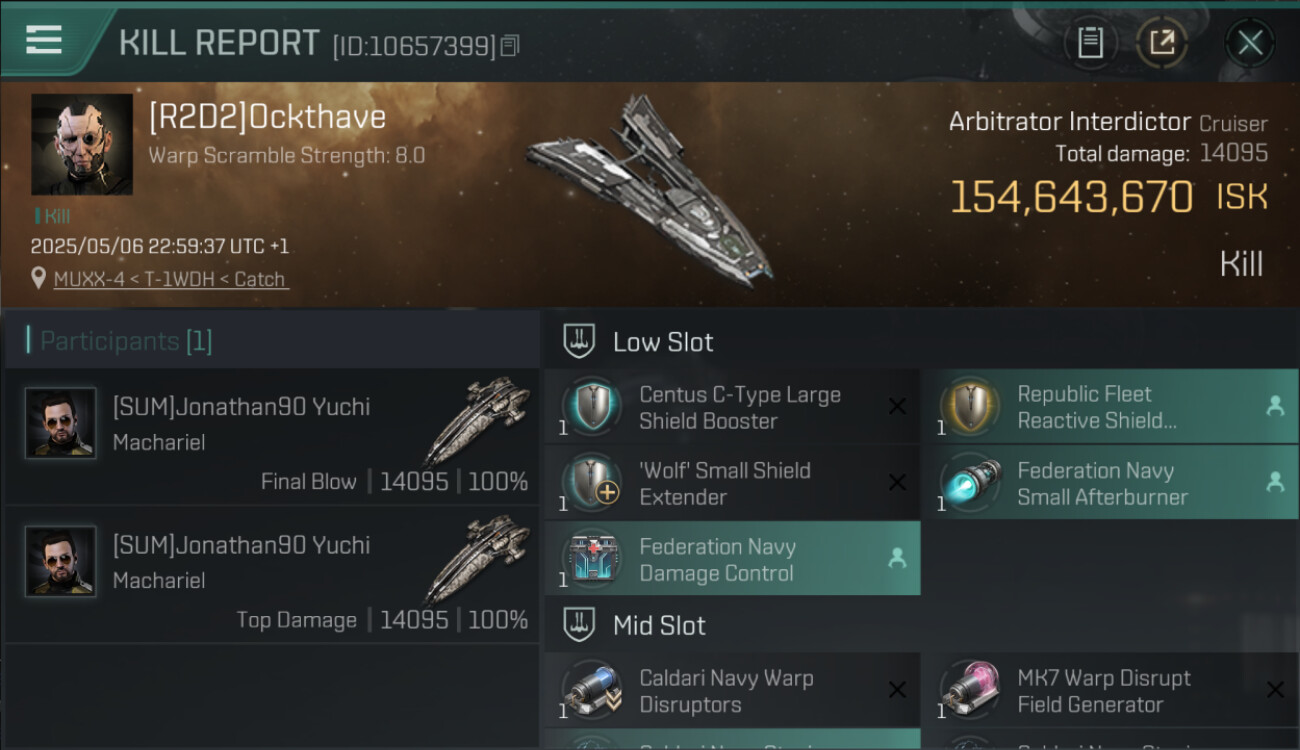Click the Arbitrator Interdictor ship image

(x=652, y=188)
